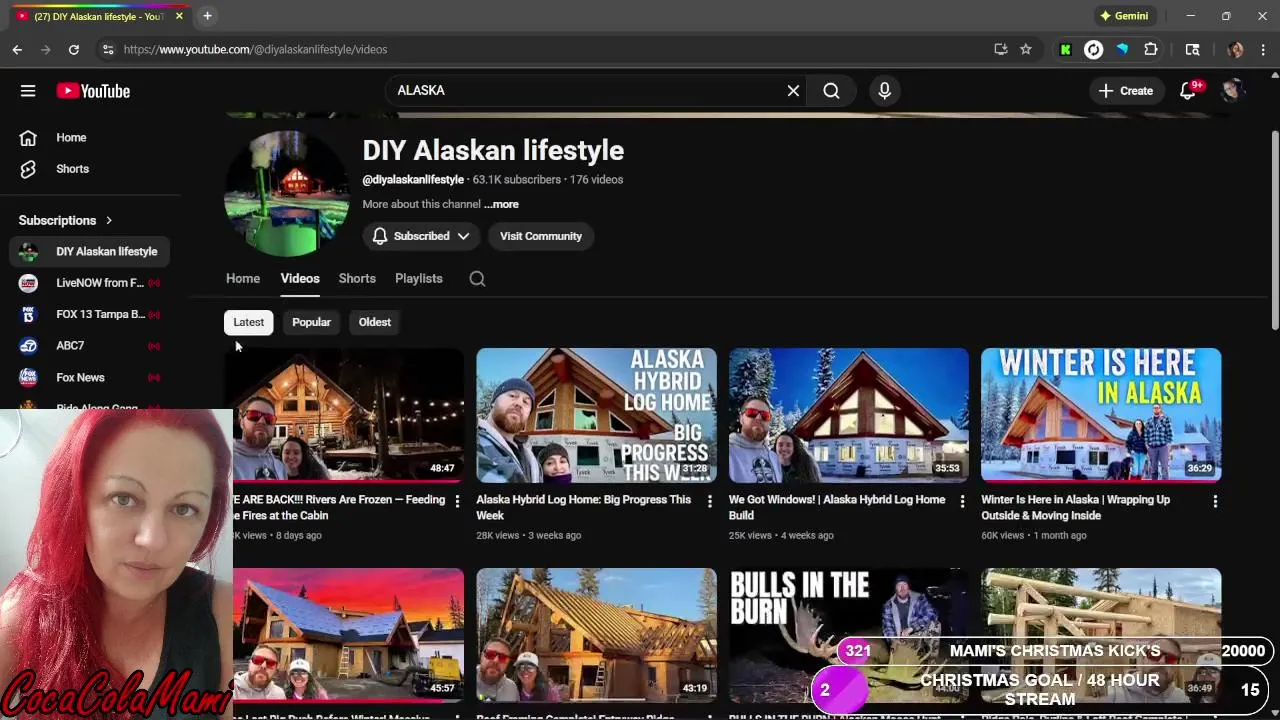This screenshot has width=1280, height=720.
Task: Select the Oldest sort chip
Action: (375, 322)
